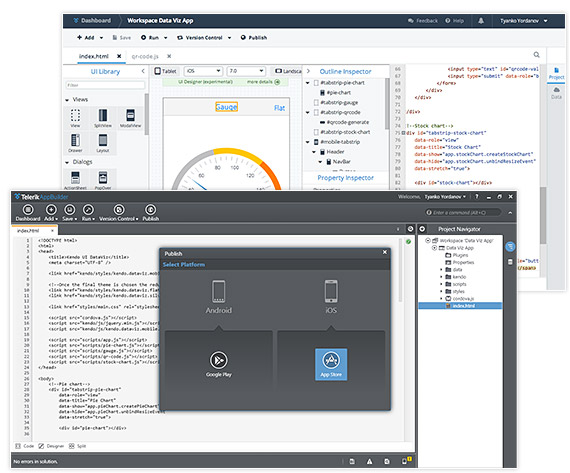The height and width of the screenshot is (473, 570).
Task: Switch to Split view in desktop editor
Action: (77, 446)
